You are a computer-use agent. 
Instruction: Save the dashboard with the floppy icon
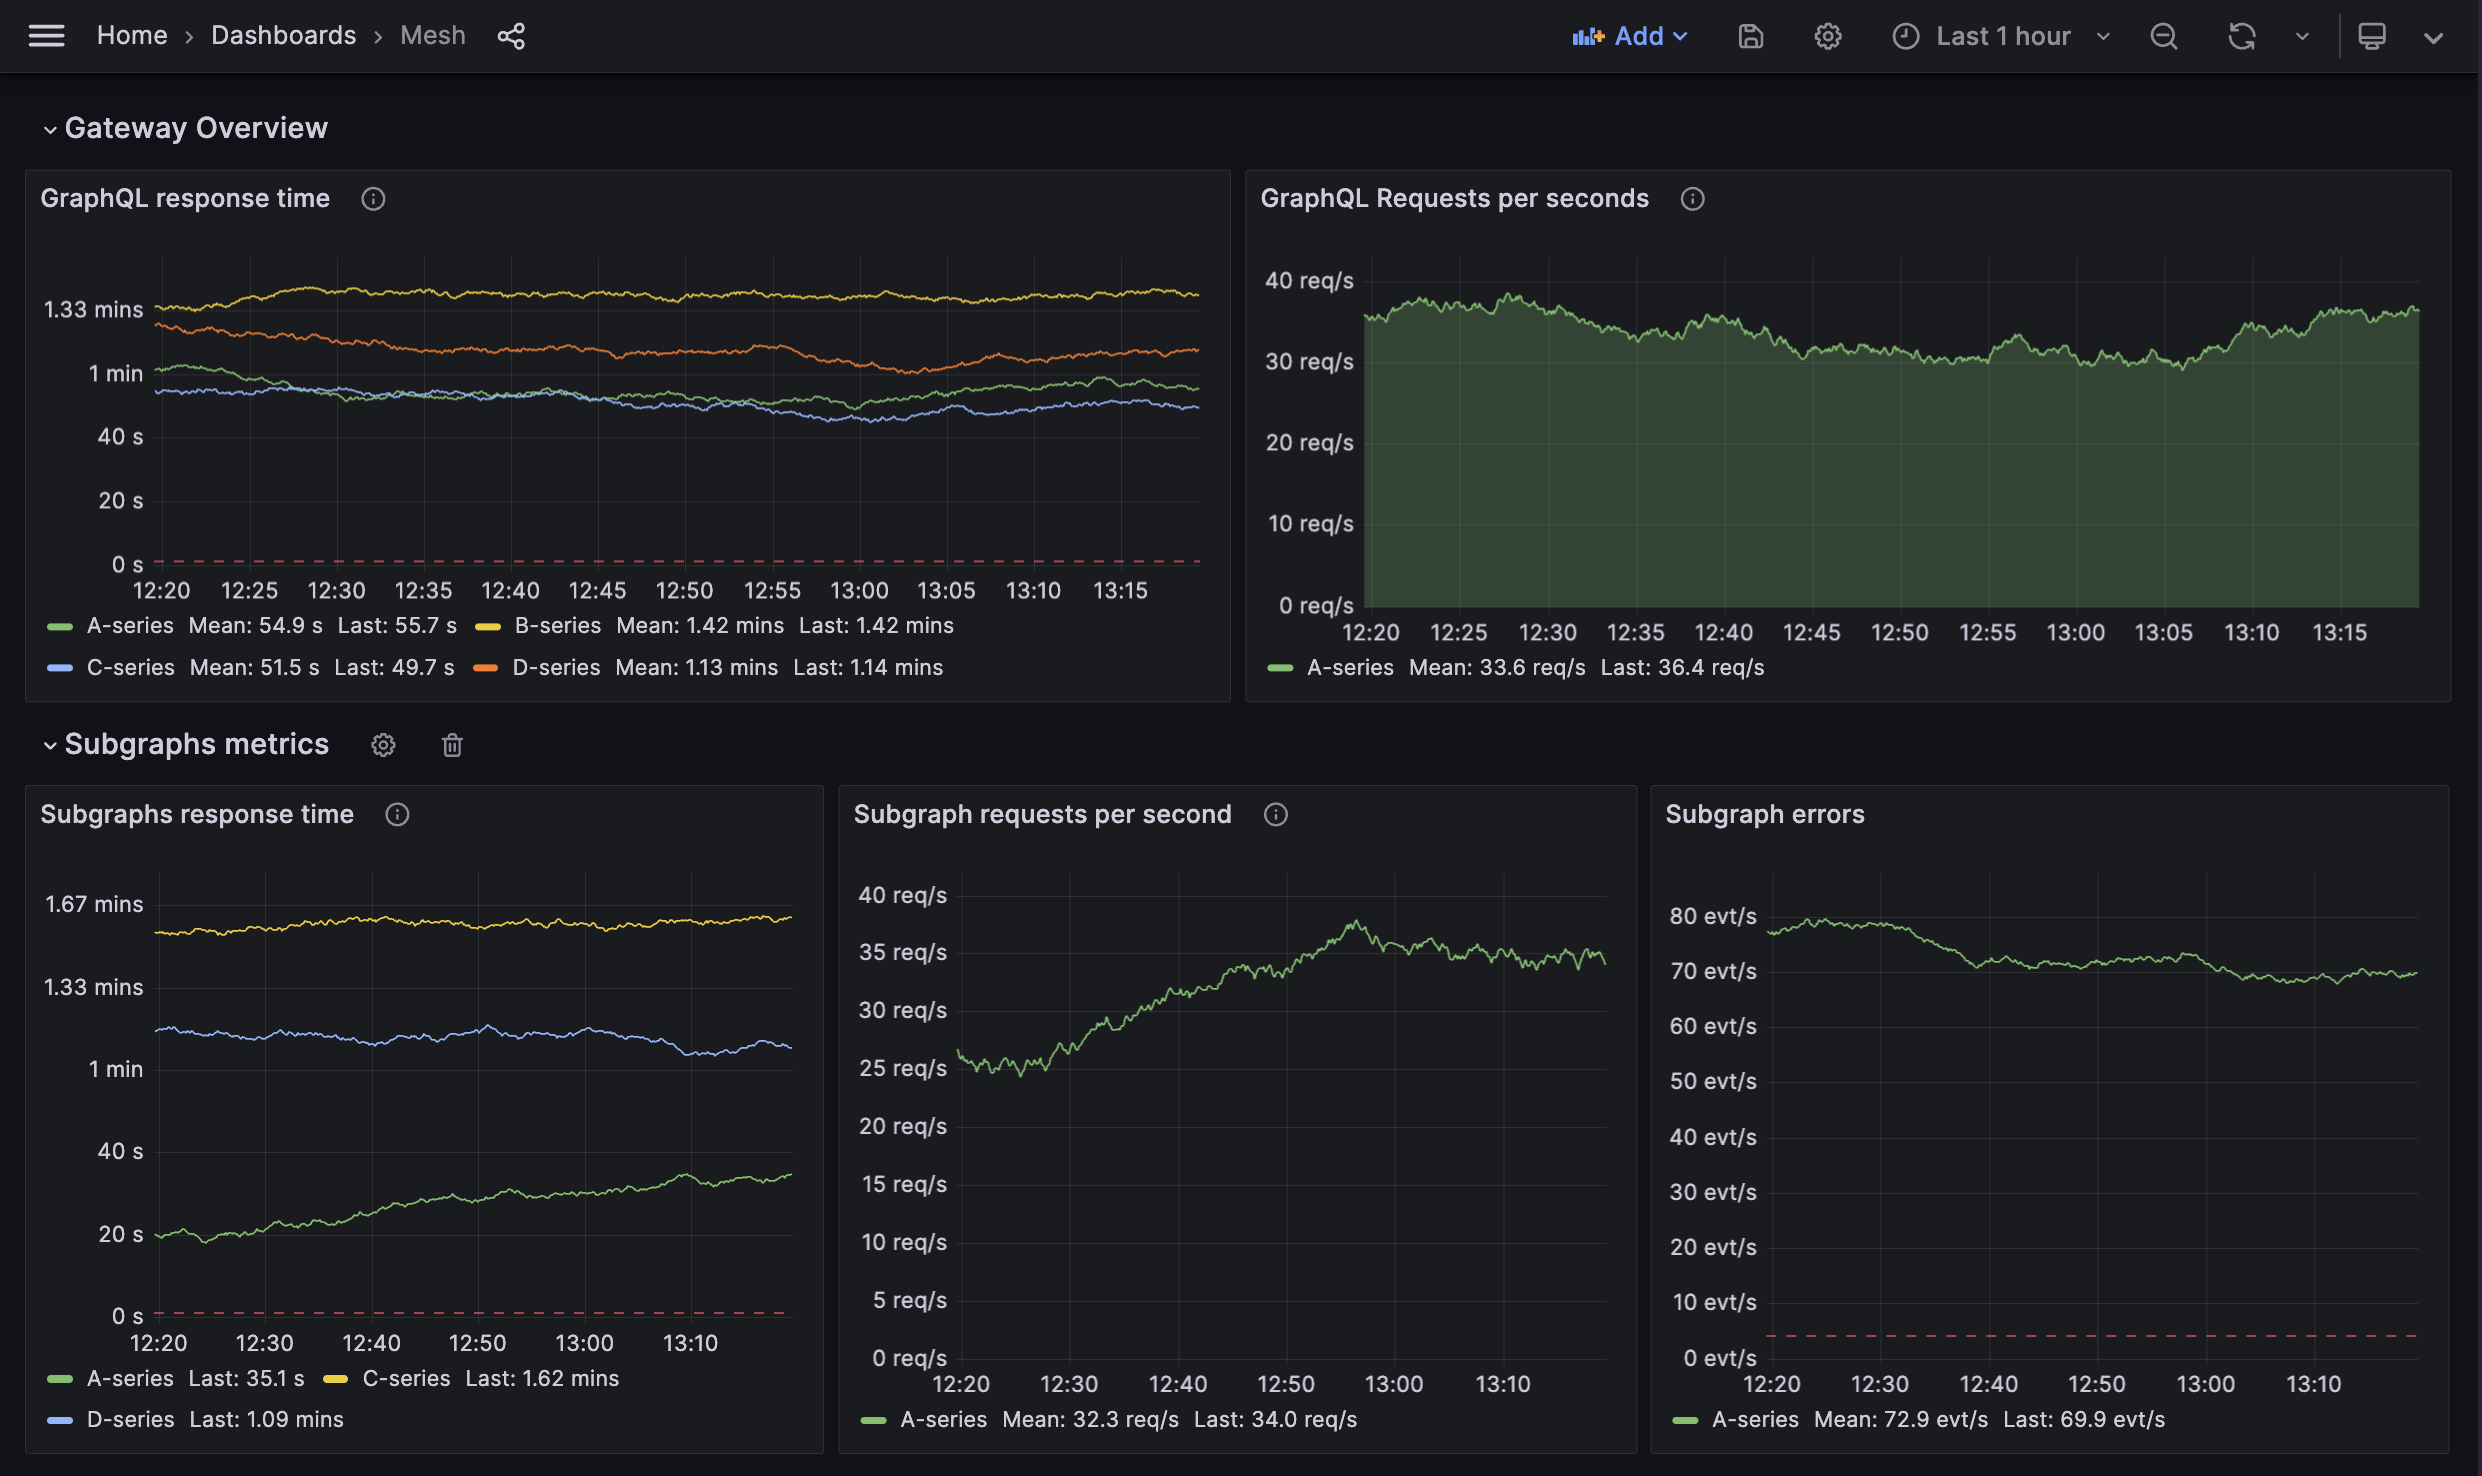1750,36
